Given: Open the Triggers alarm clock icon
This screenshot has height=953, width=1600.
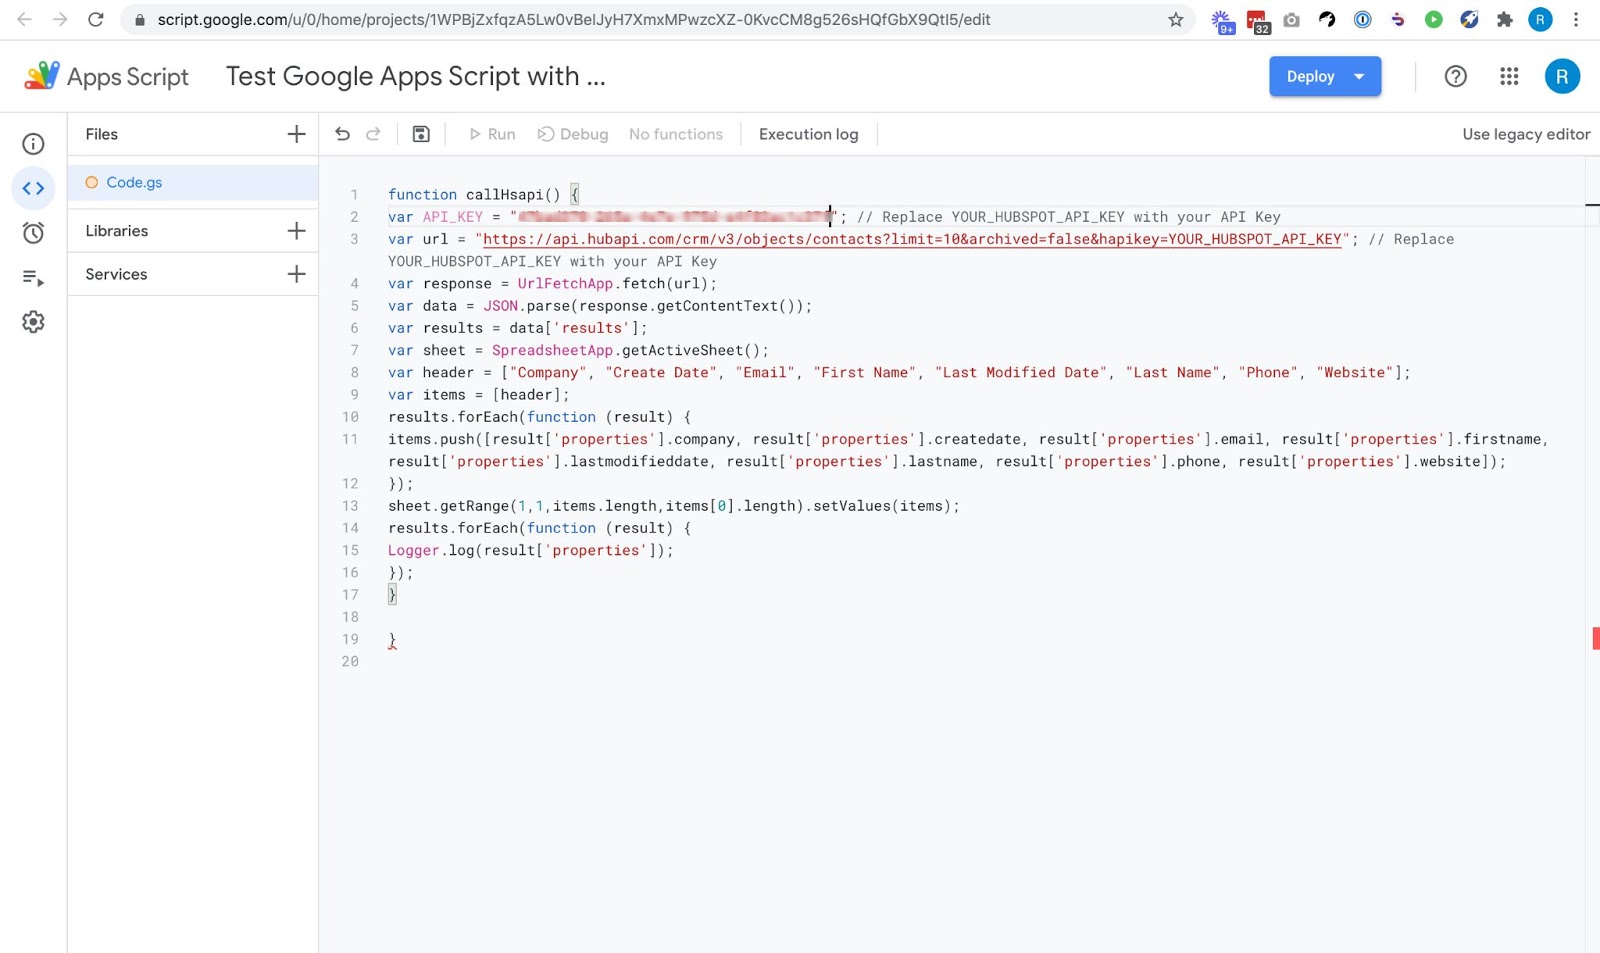Looking at the screenshot, I should pyautogui.click(x=33, y=233).
